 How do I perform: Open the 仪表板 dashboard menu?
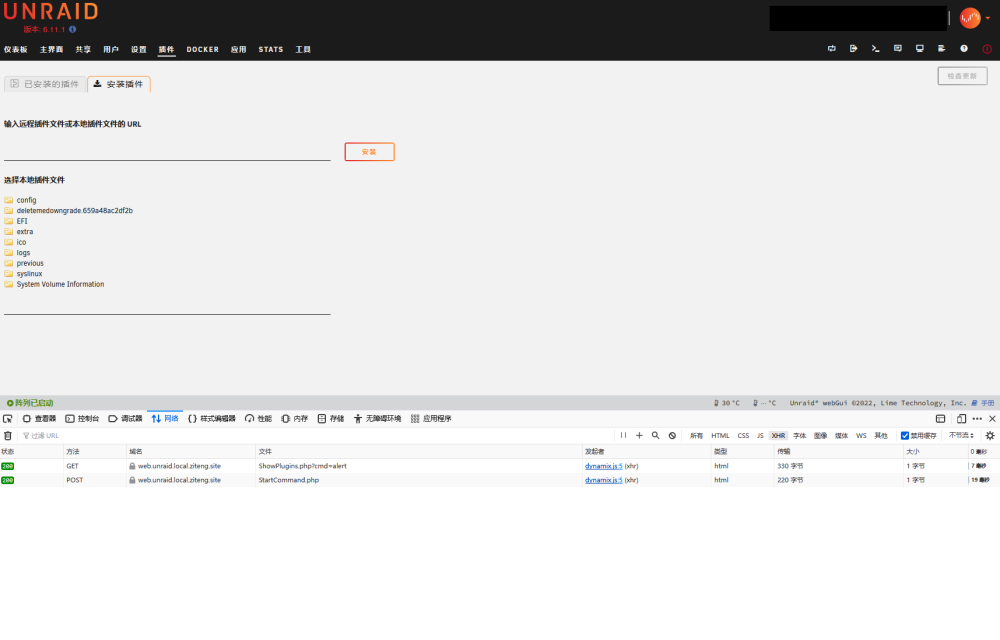pos(15,49)
